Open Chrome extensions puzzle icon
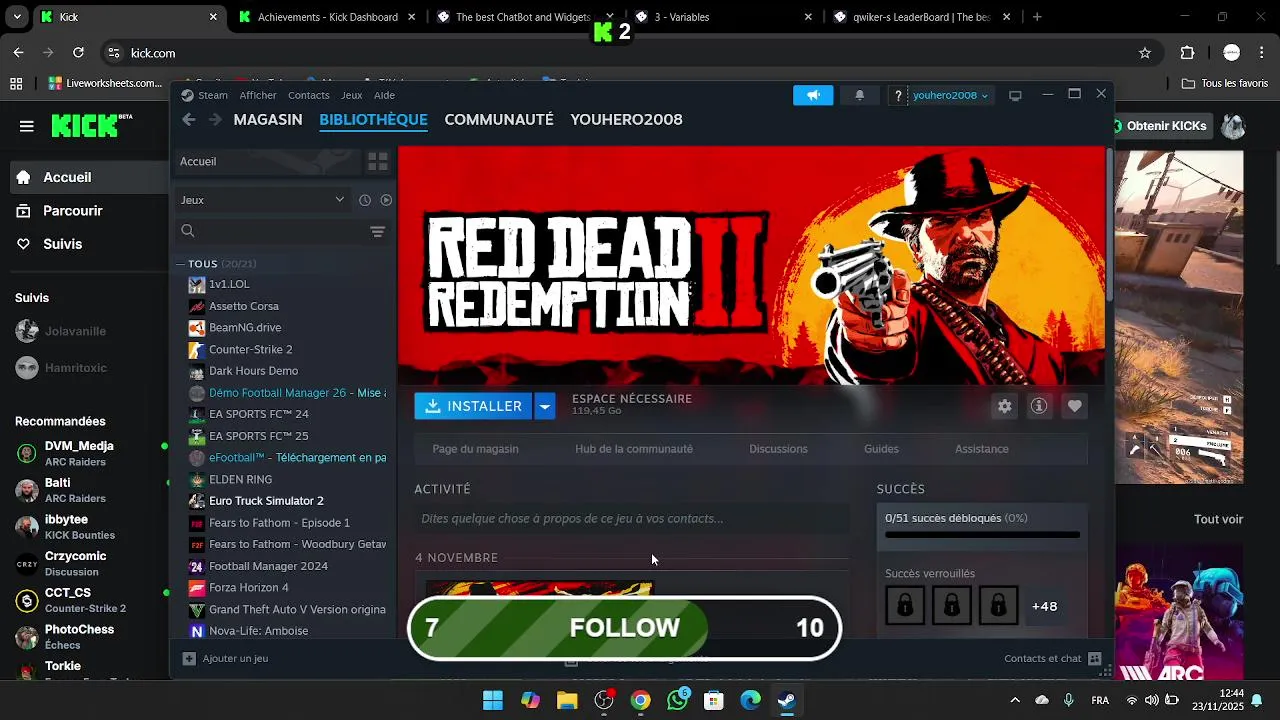The image size is (1280, 720). click(x=1188, y=53)
